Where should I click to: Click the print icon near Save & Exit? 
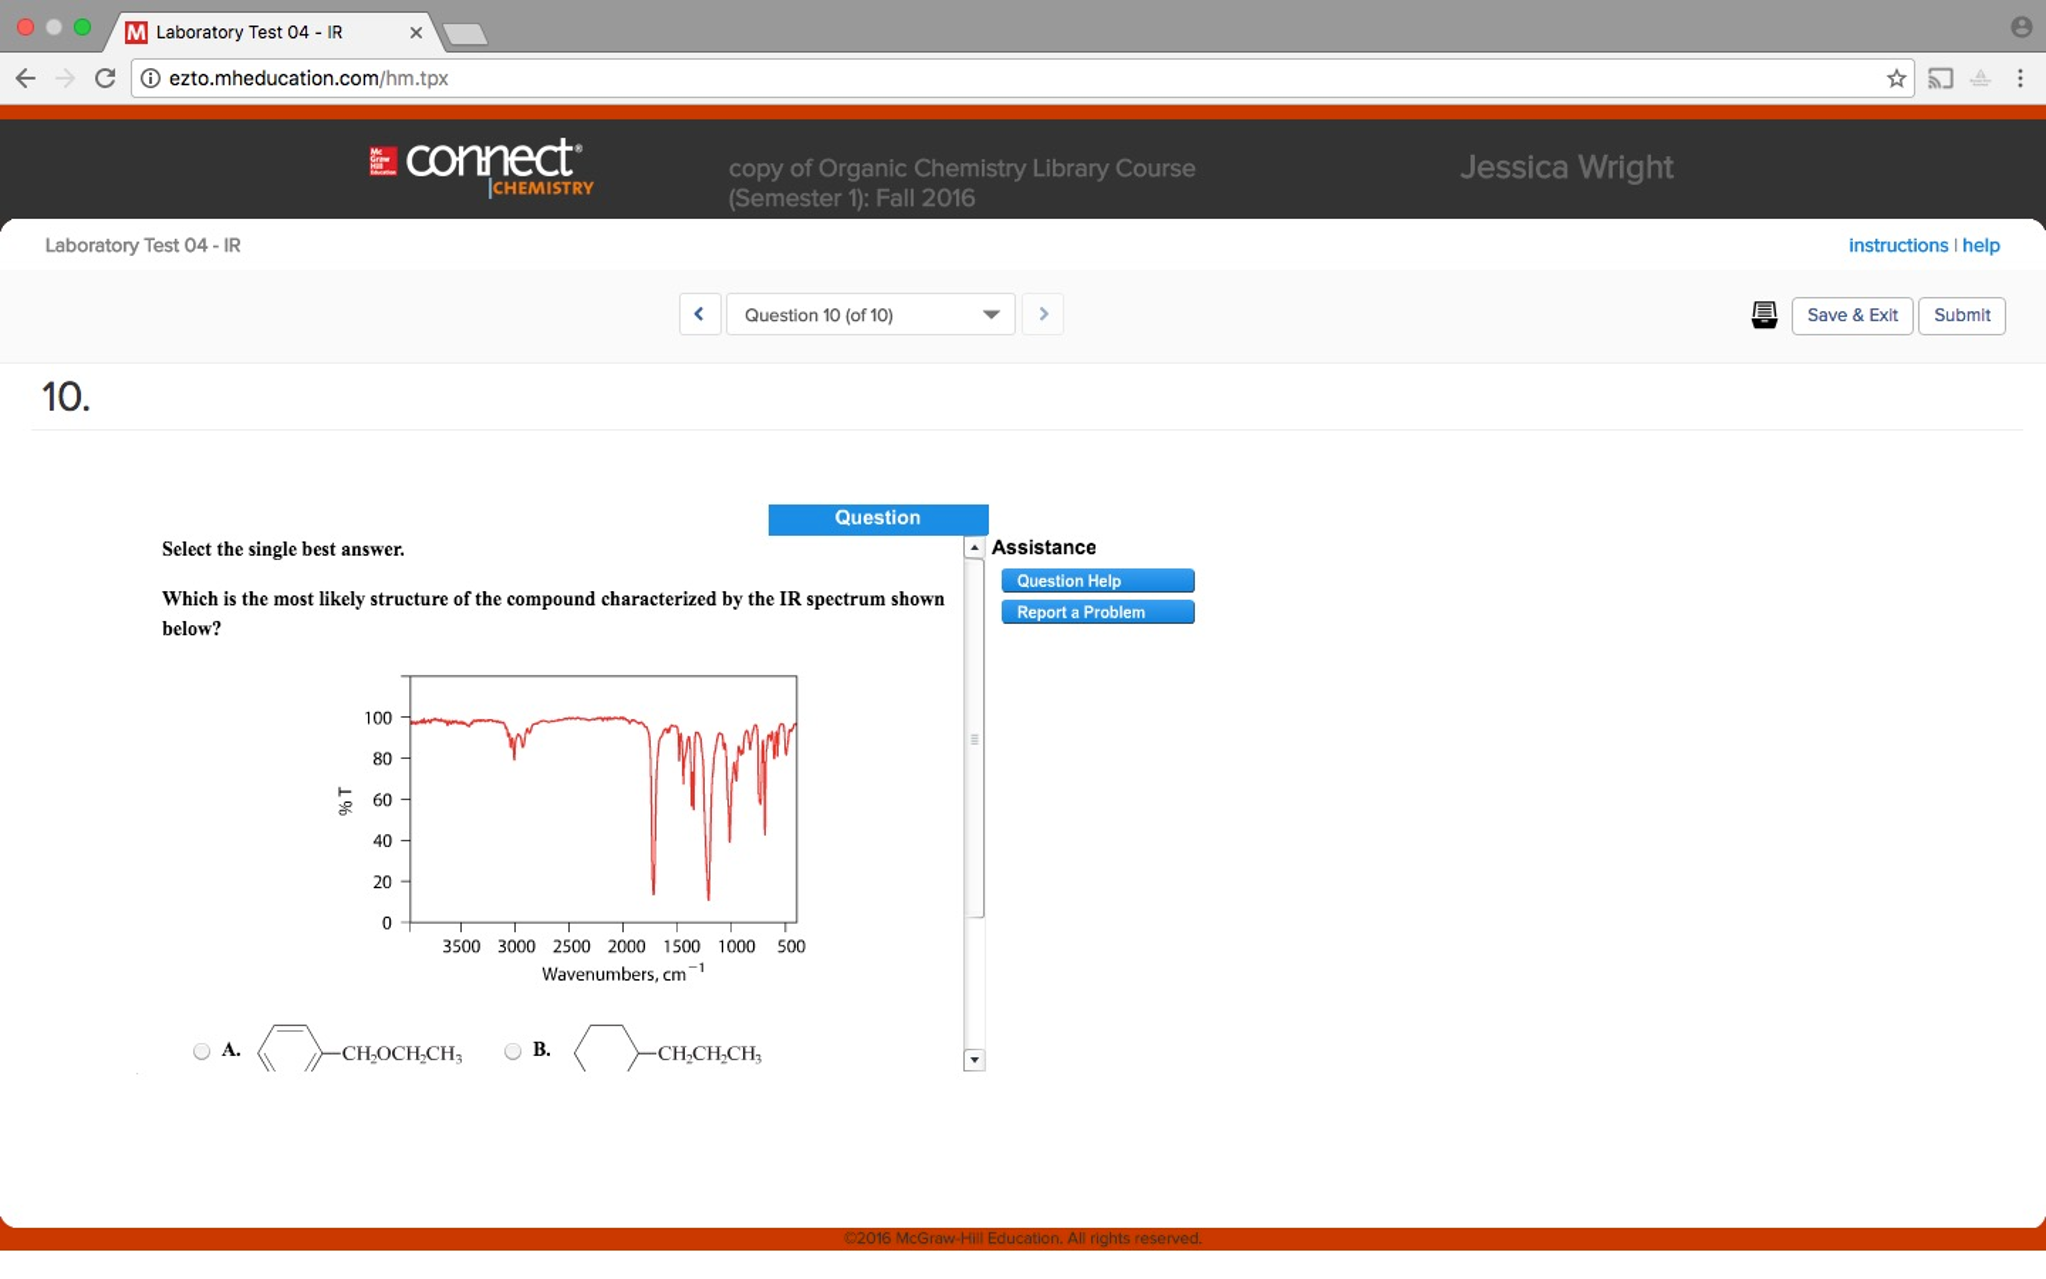(1764, 315)
